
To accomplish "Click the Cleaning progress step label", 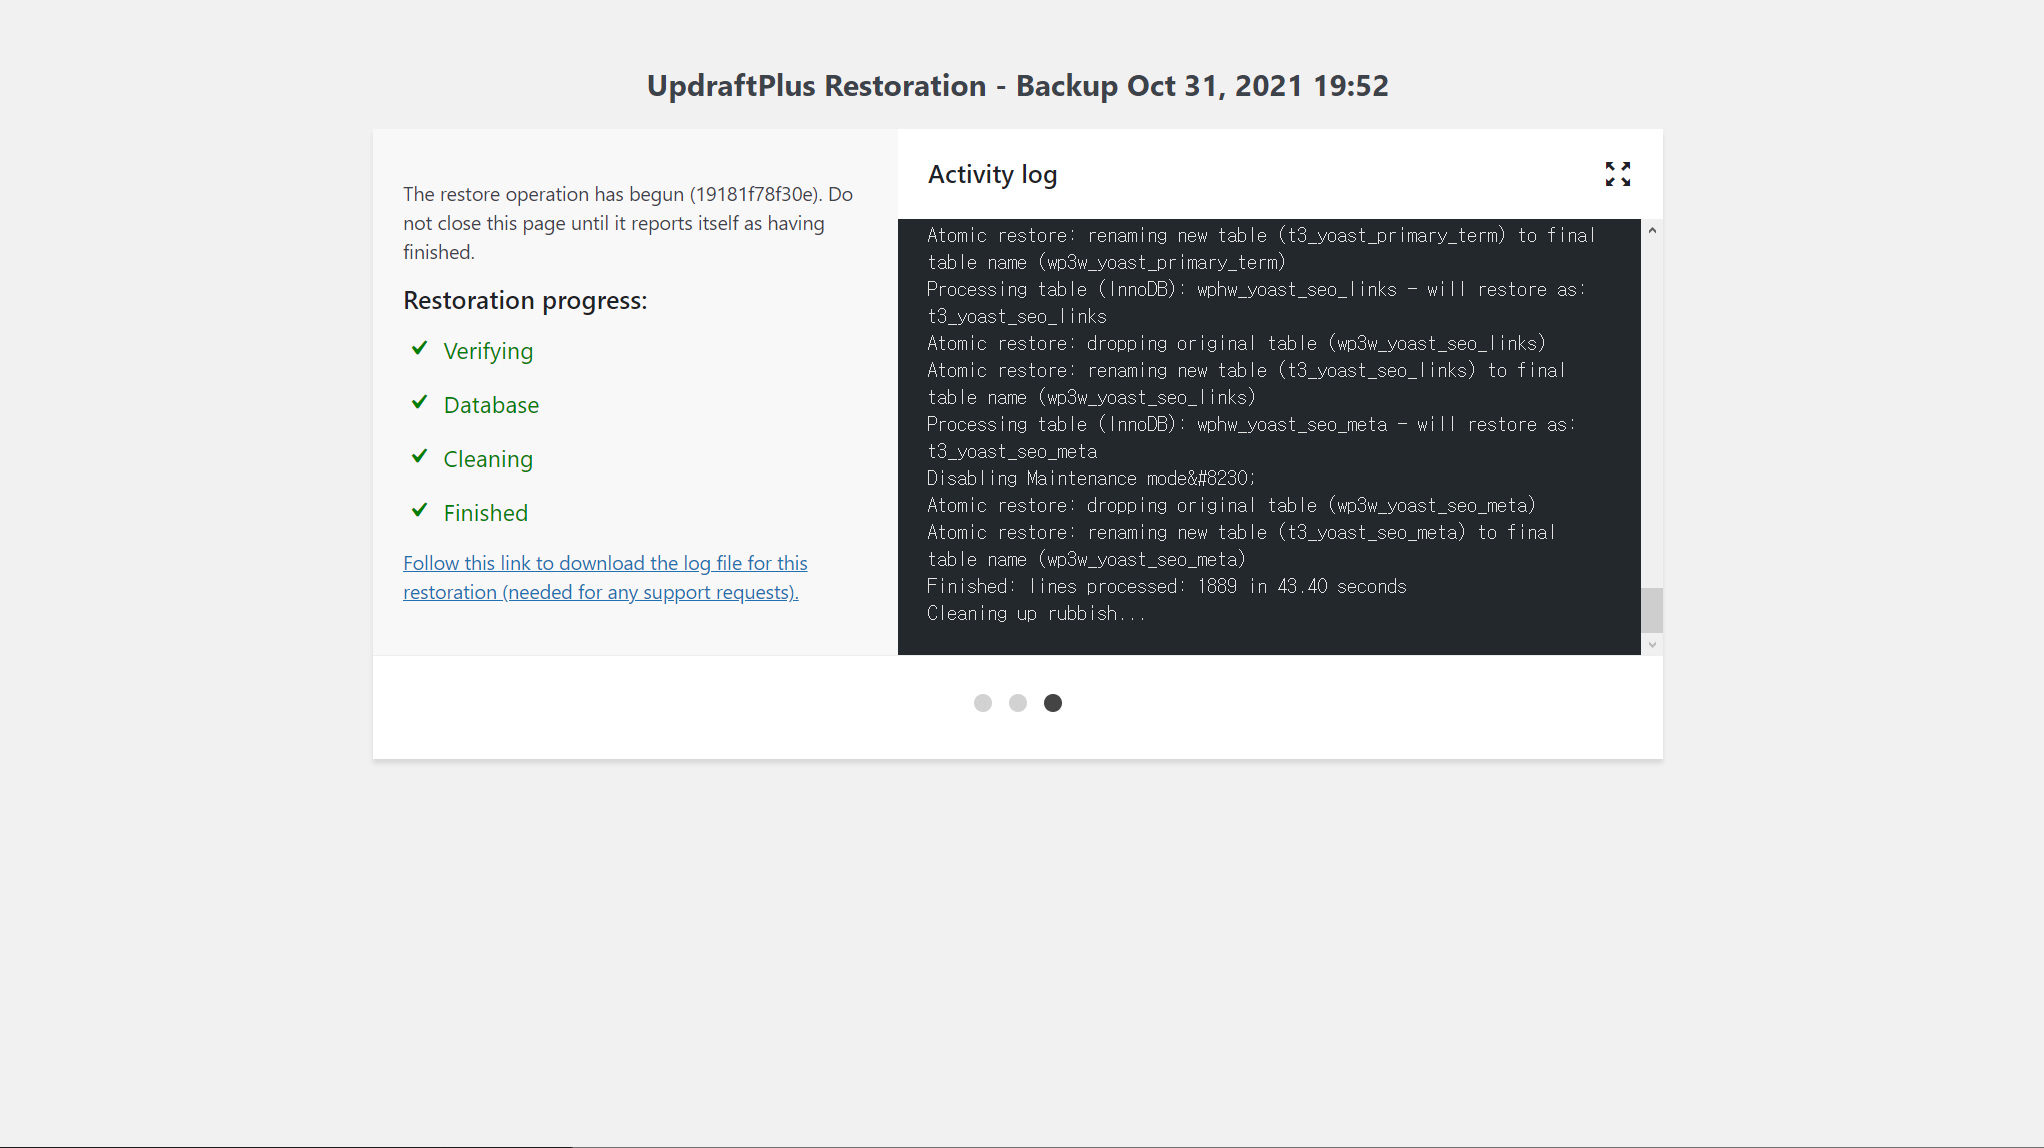I will click(488, 459).
